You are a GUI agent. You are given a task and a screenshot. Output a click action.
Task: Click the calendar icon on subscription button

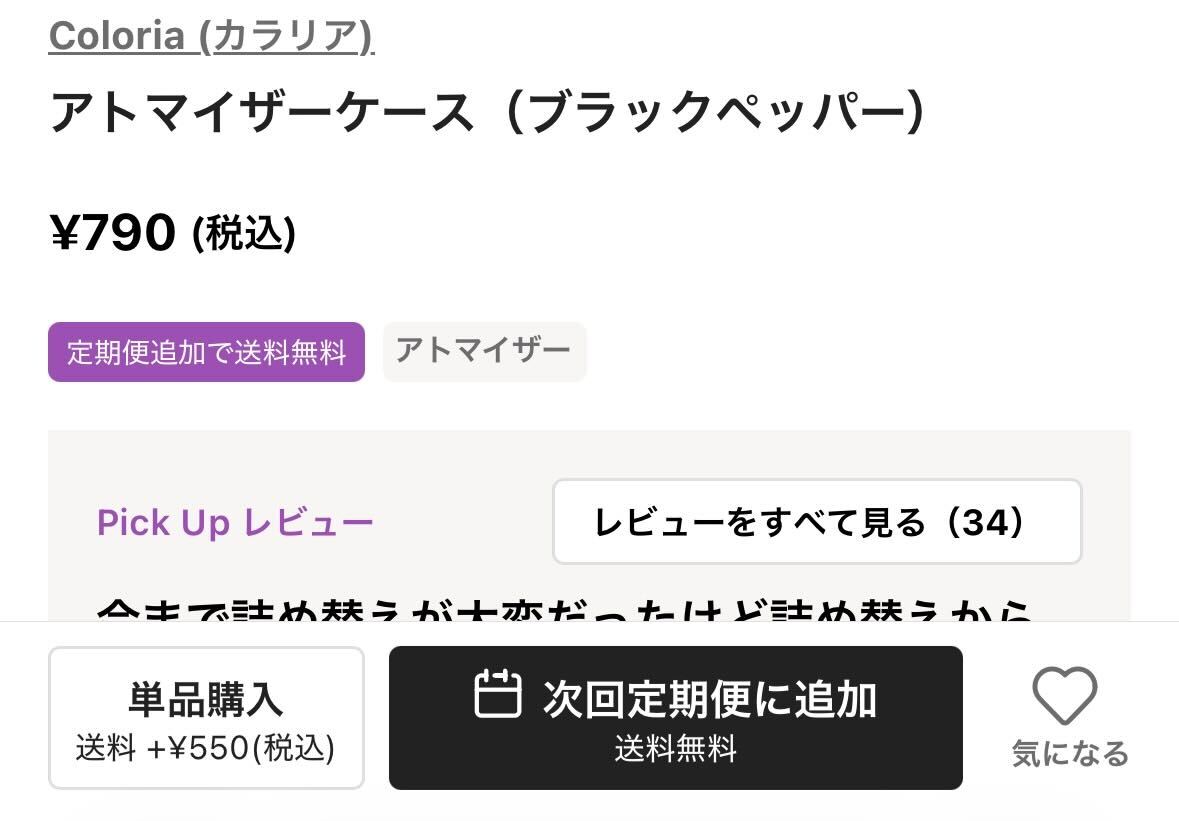pyautogui.click(x=497, y=694)
